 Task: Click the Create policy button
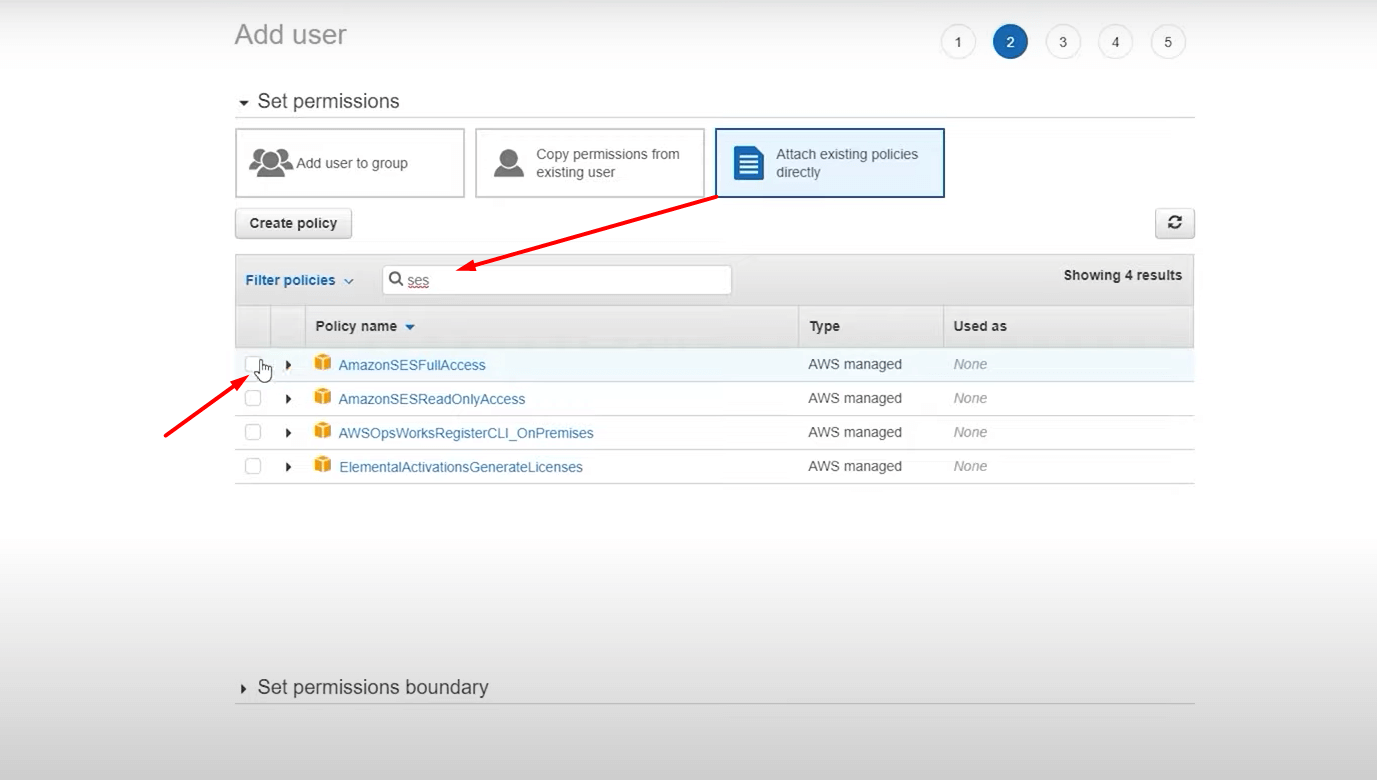293,223
